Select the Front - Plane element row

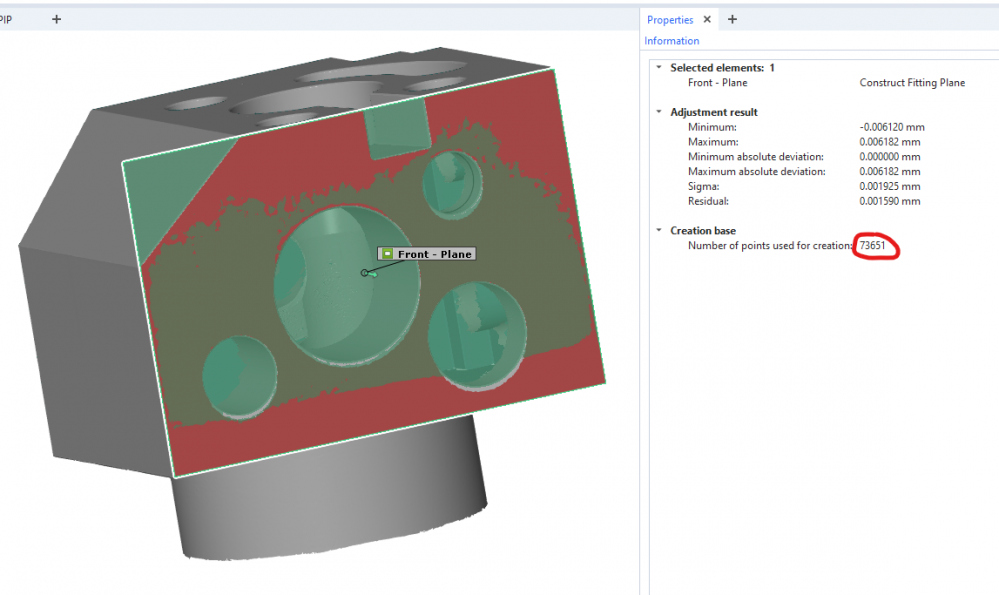click(x=717, y=83)
